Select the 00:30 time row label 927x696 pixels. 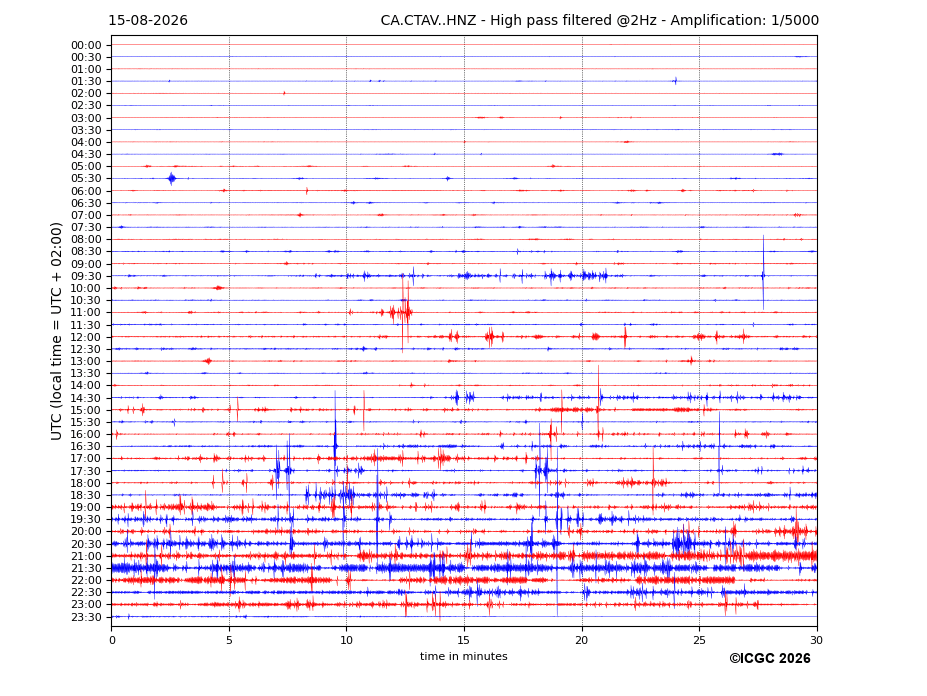tap(86, 57)
